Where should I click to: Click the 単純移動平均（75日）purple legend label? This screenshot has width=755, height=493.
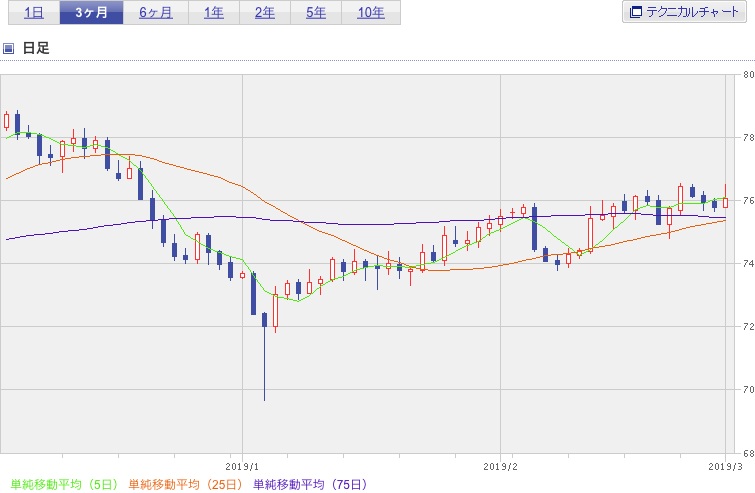pyautogui.click(x=310, y=484)
